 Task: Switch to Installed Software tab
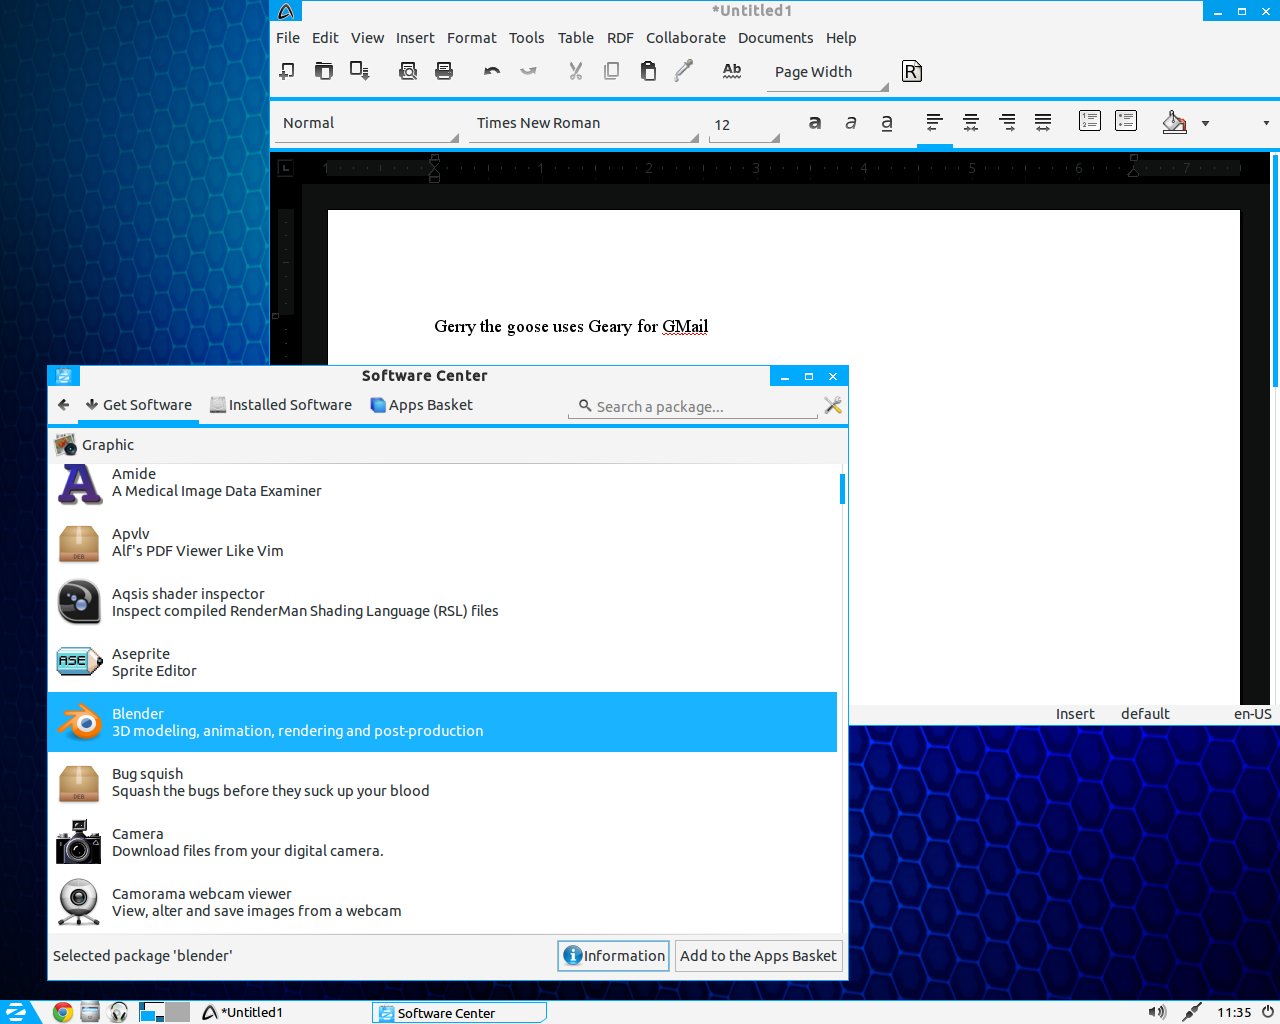(x=281, y=405)
